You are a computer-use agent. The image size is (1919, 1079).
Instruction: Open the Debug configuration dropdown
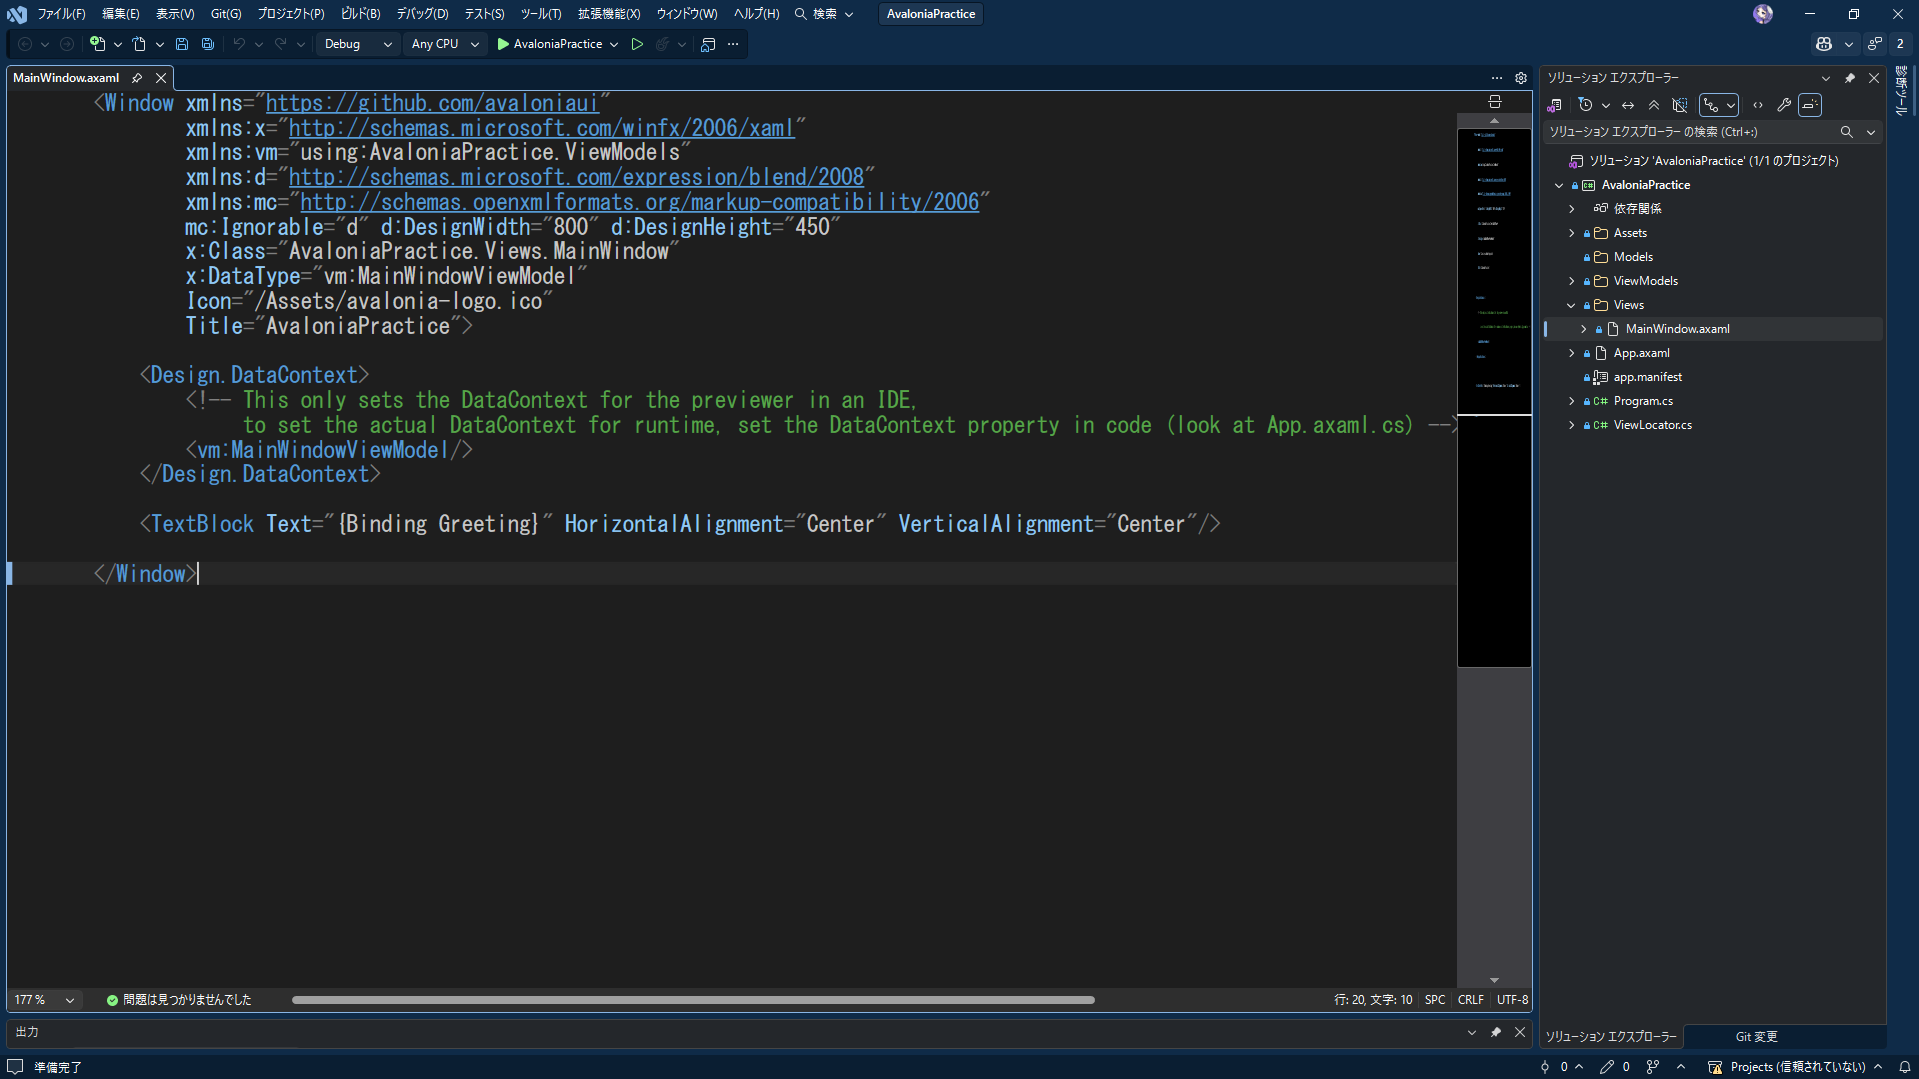pyautogui.click(x=358, y=44)
